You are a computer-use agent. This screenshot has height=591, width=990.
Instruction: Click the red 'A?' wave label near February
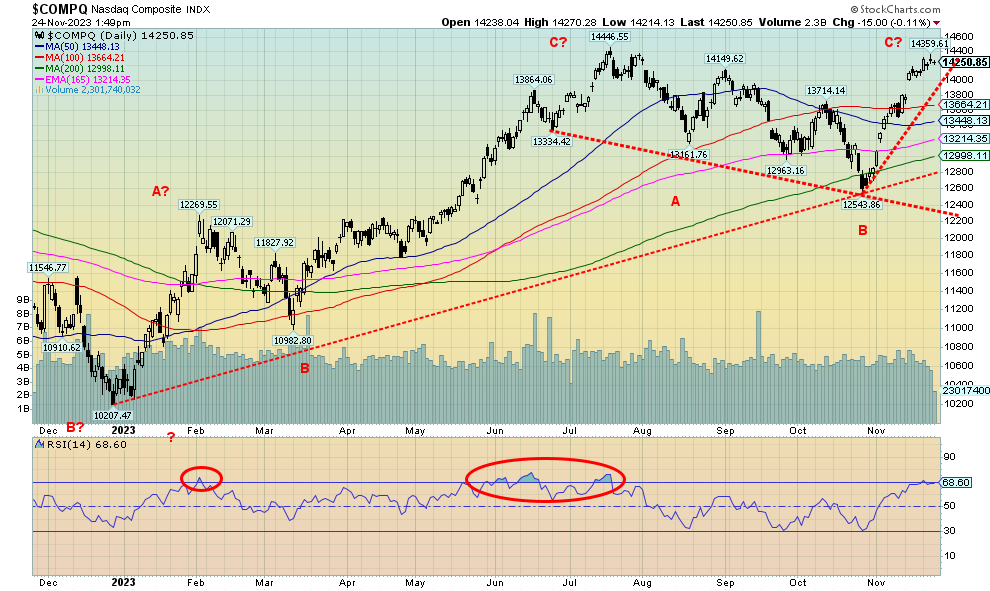pos(161,191)
